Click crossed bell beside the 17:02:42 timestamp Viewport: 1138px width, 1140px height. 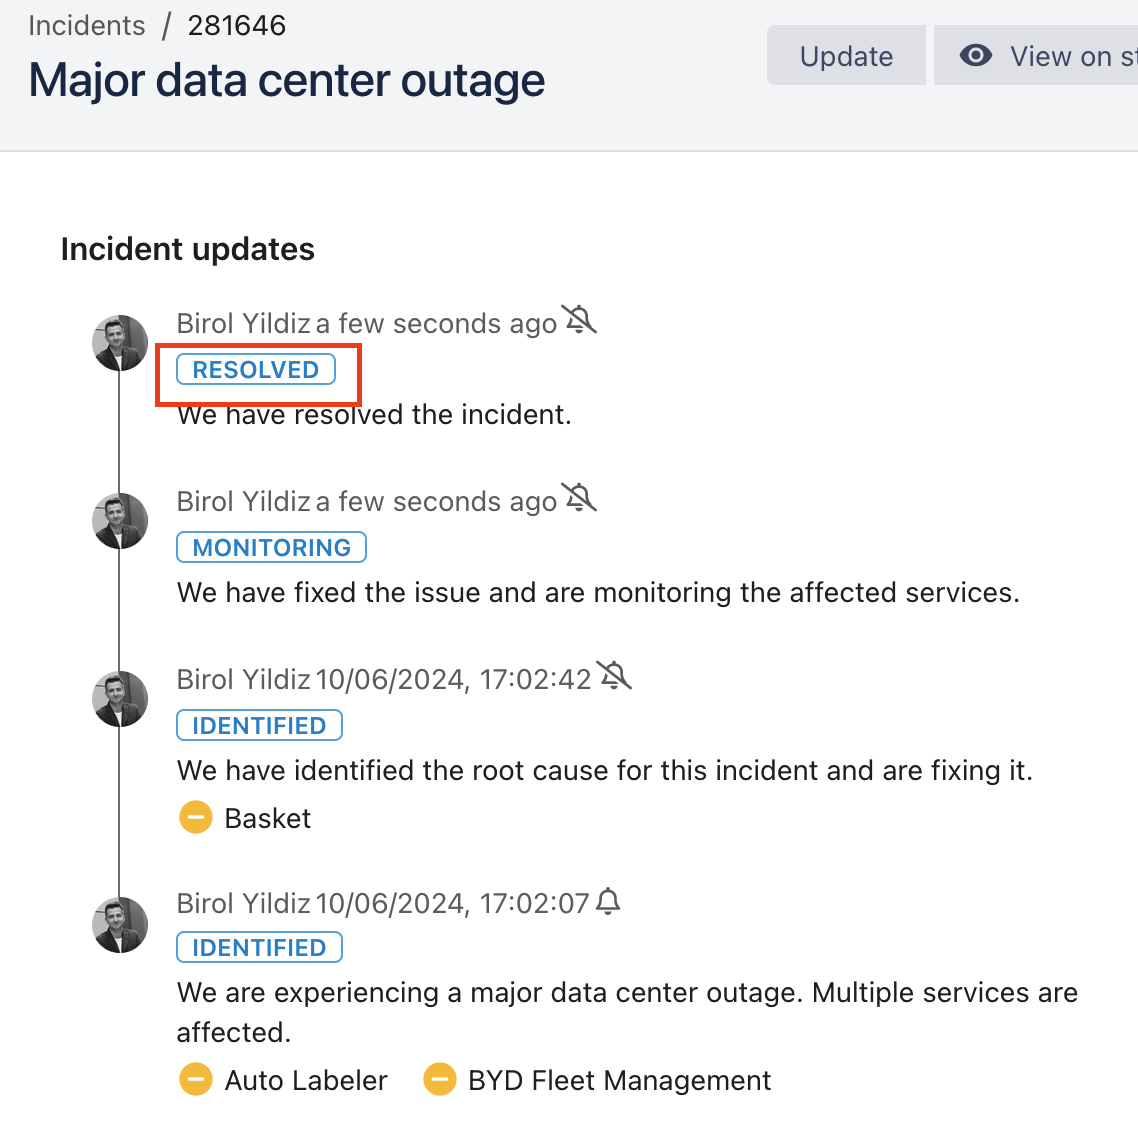click(x=614, y=676)
